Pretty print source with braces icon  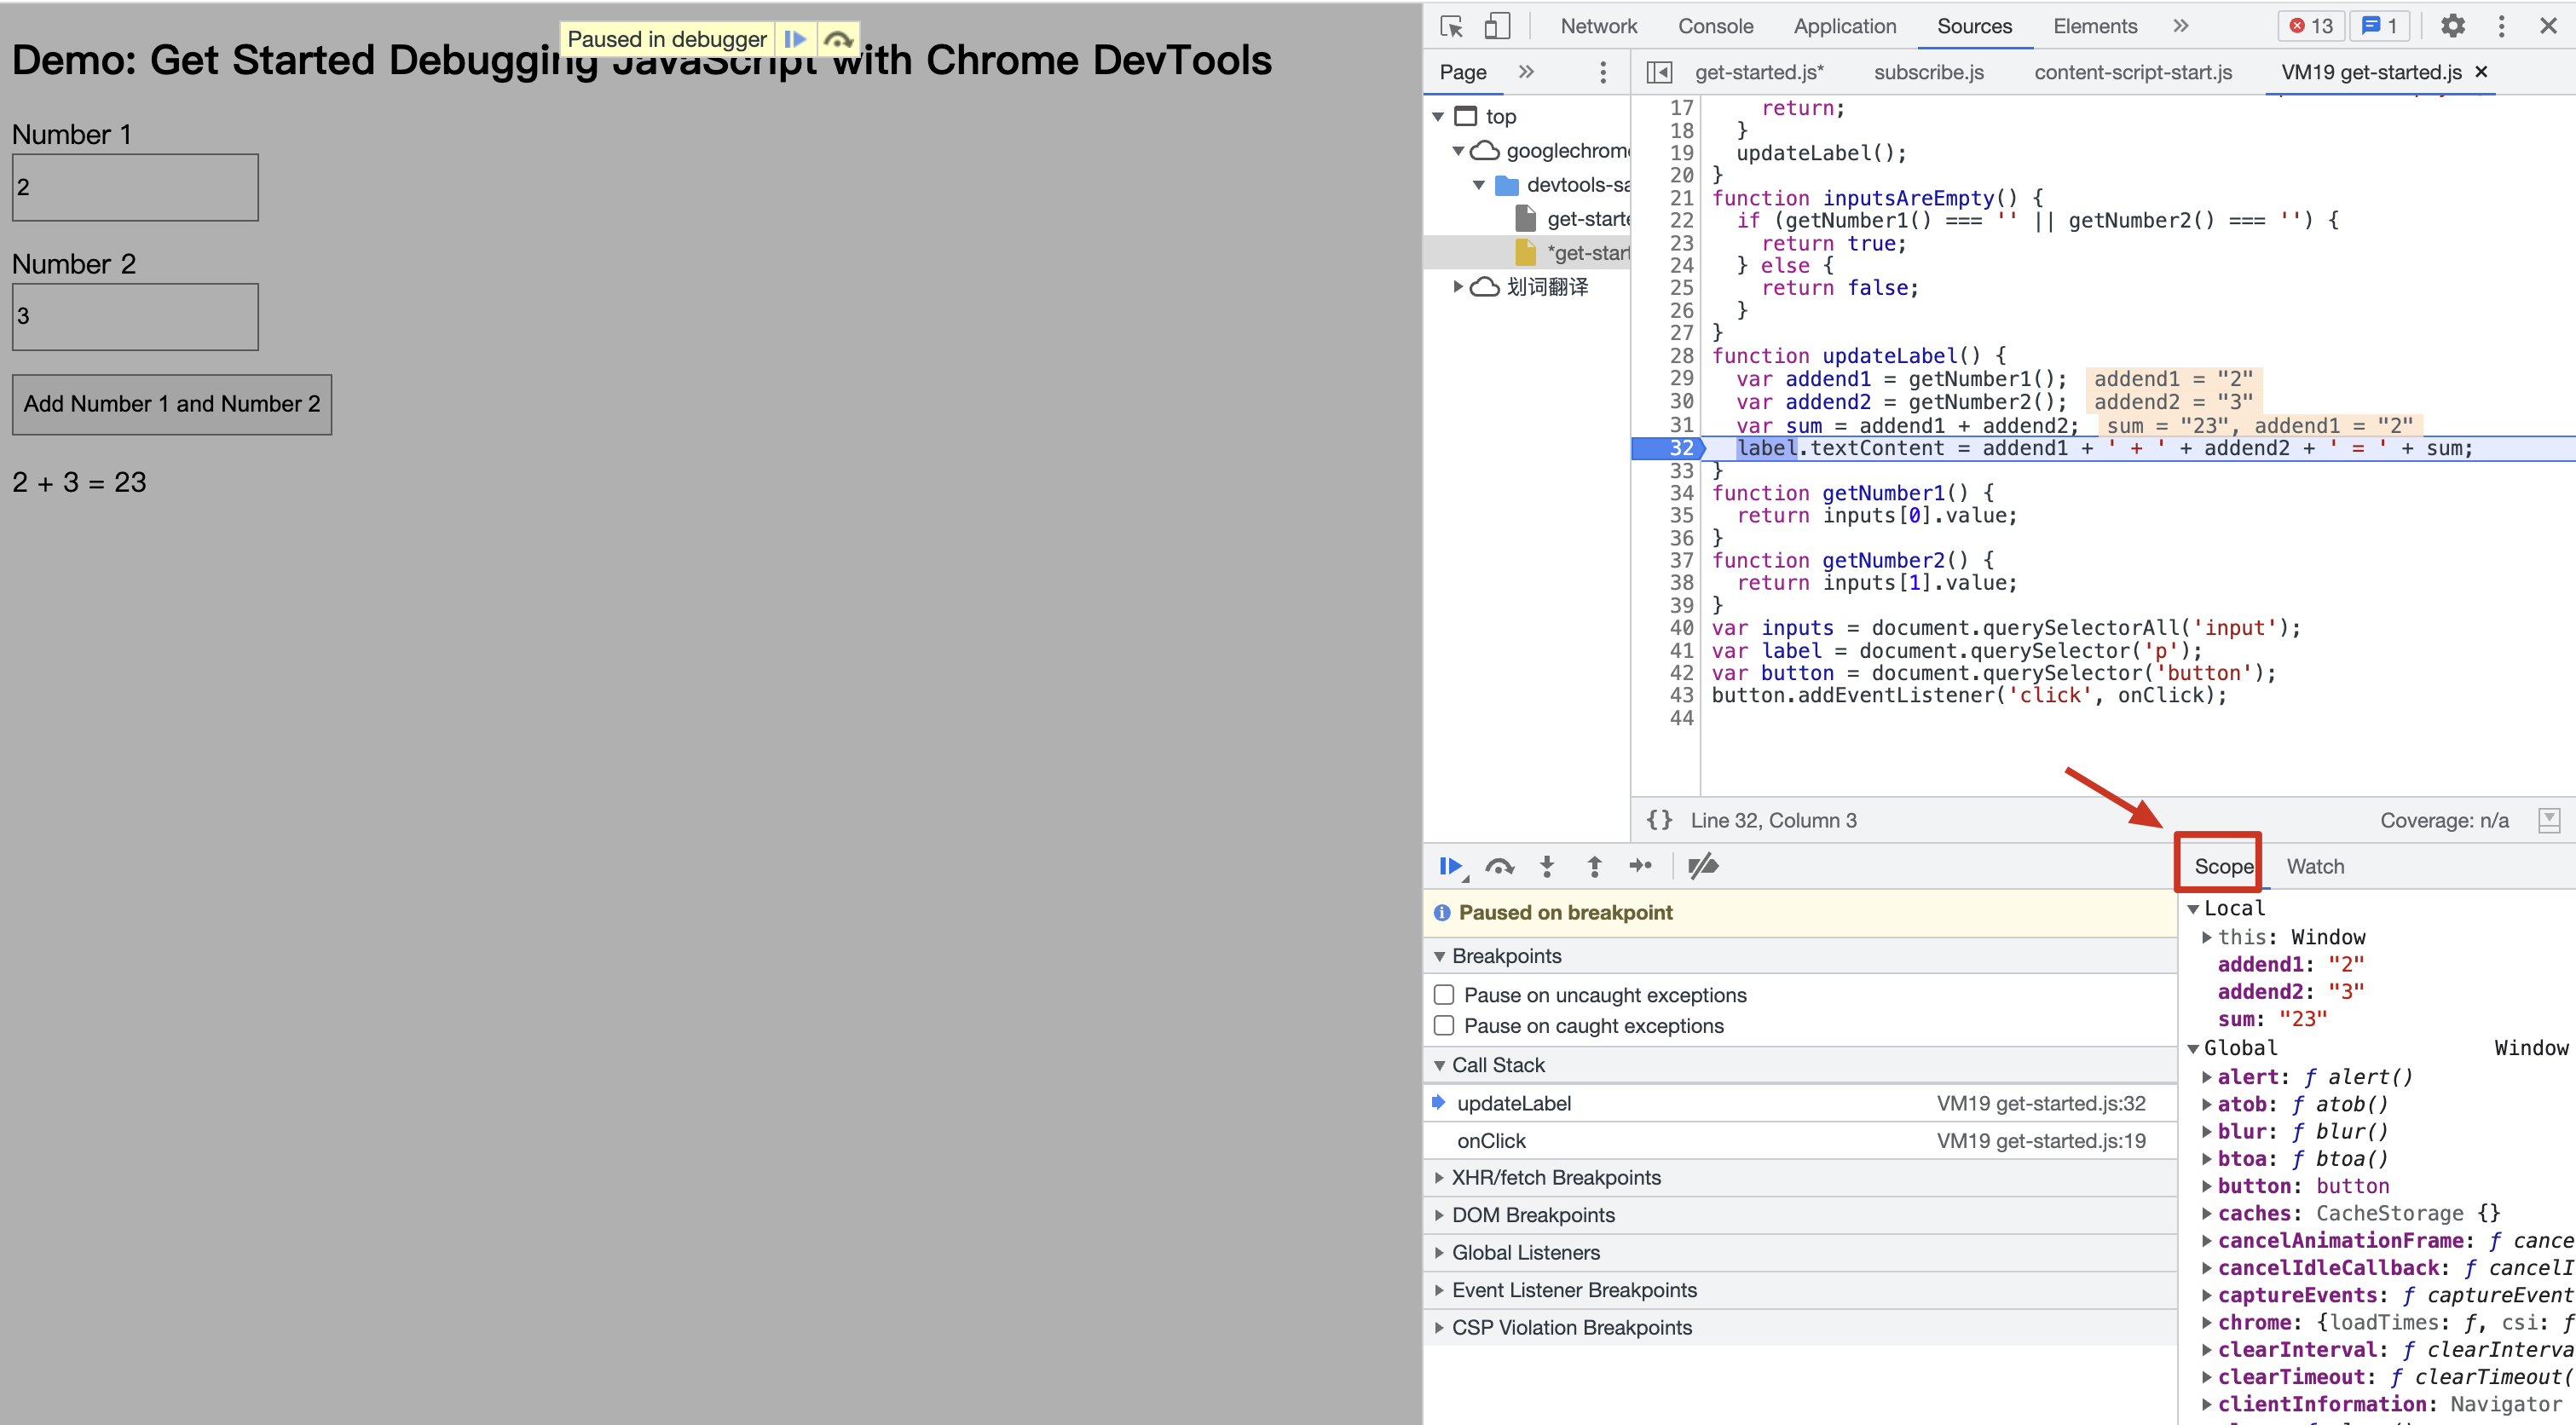coord(1659,820)
